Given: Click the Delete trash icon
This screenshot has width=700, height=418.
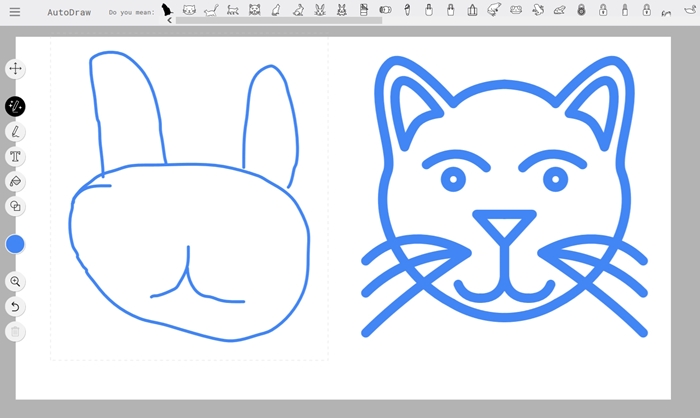Looking at the screenshot, I should coord(15,331).
